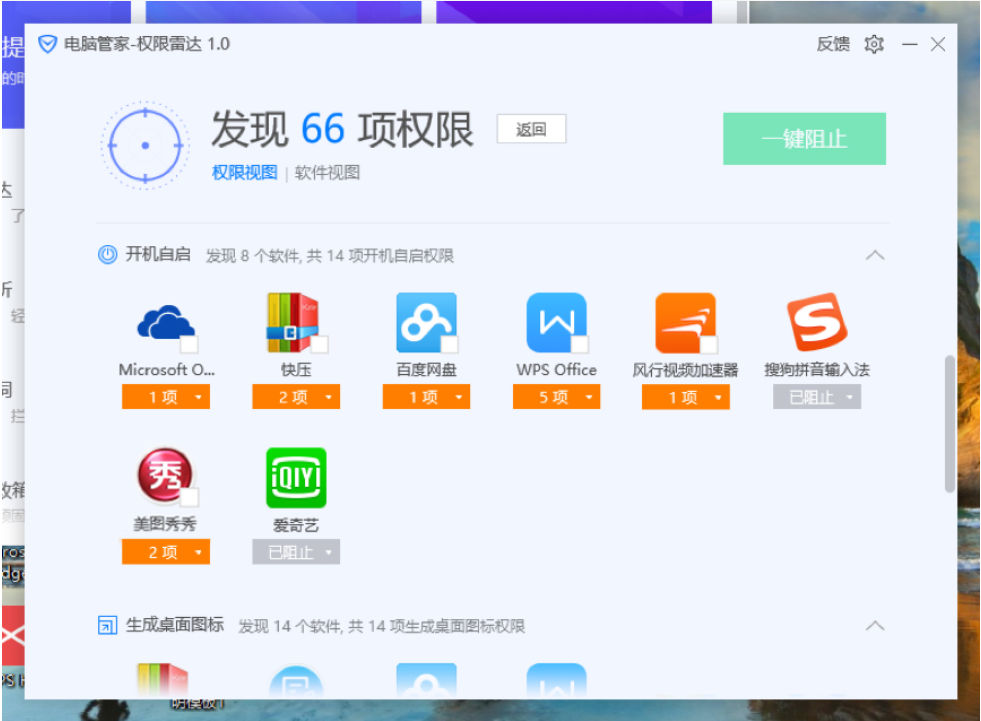Click the WPS Office name label
Viewport: 981px width, 721px height.
[x=557, y=370]
